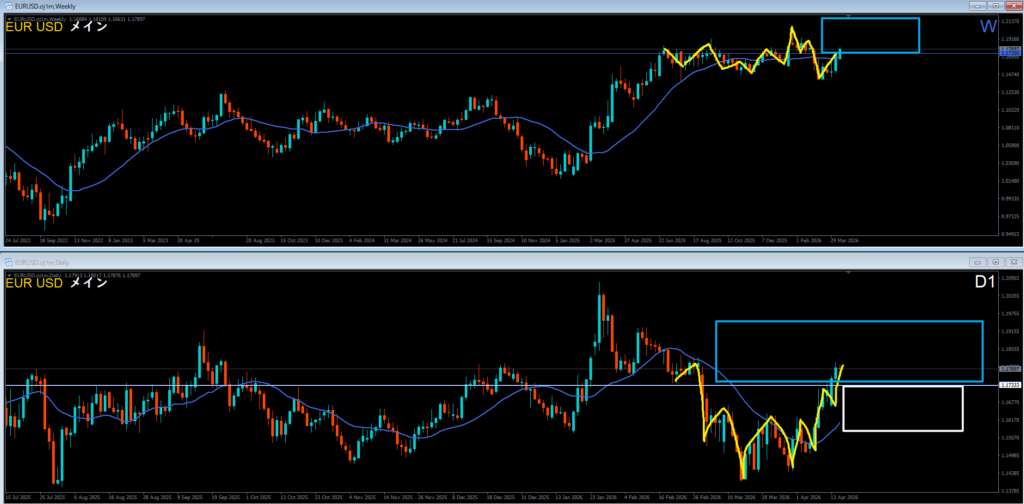1024x504 pixels.
Task: Click the Daily chart window's title bar icon
Action: pyautogui.click(x=6, y=264)
